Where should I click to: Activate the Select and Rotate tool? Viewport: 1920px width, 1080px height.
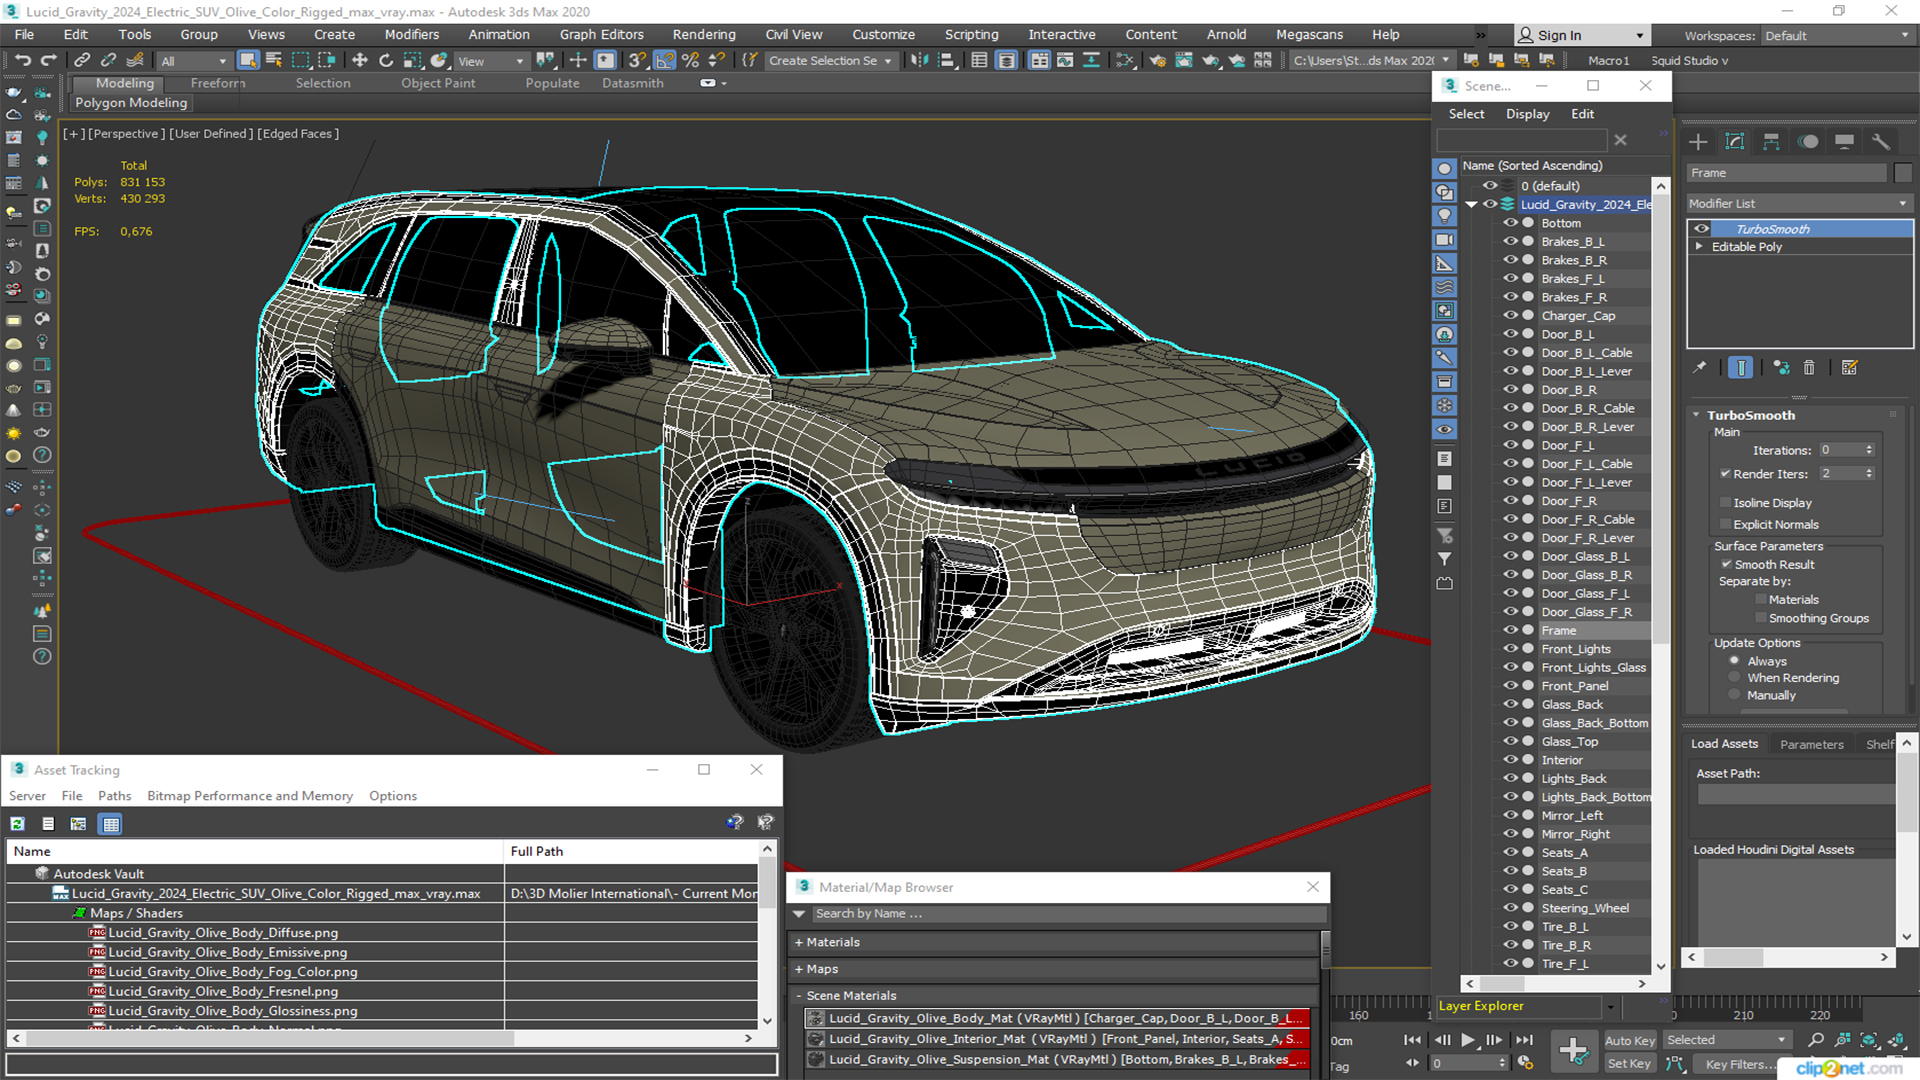pos(386,61)
